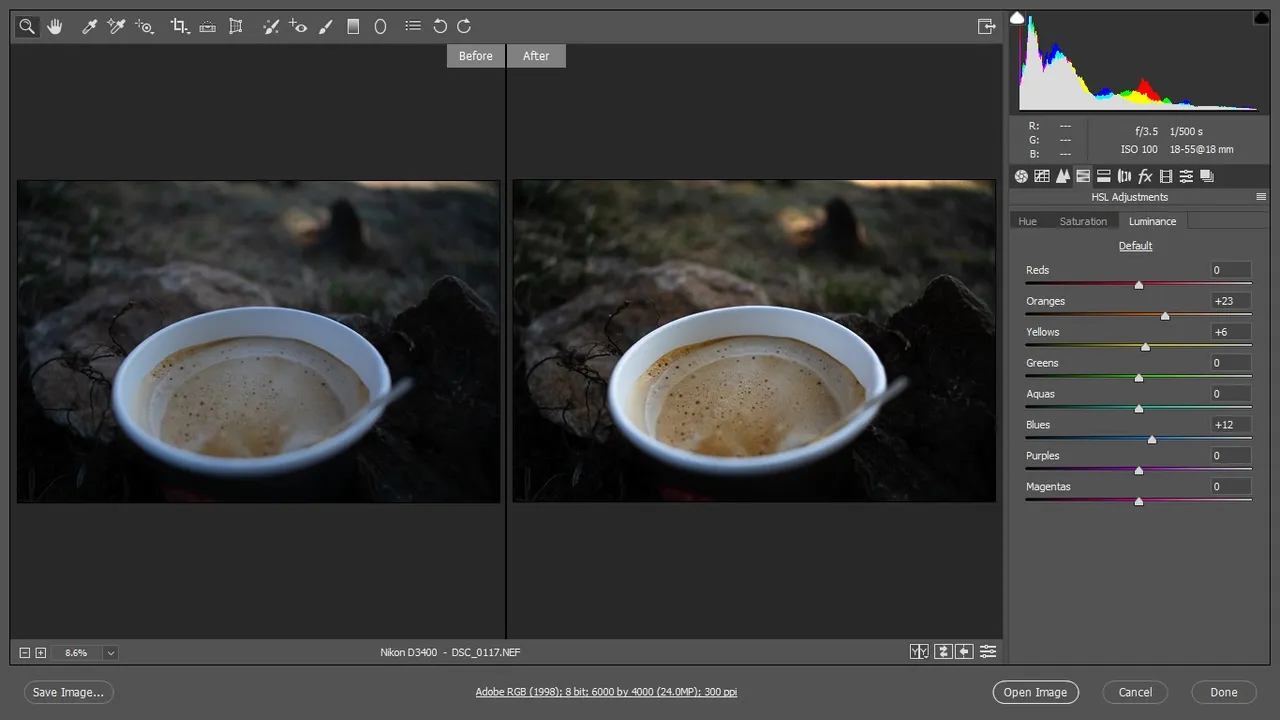The width and height of the screenshot is (1280, 720).
Task: Select the White Balance eyedropper tool
Action: point(89,27)
